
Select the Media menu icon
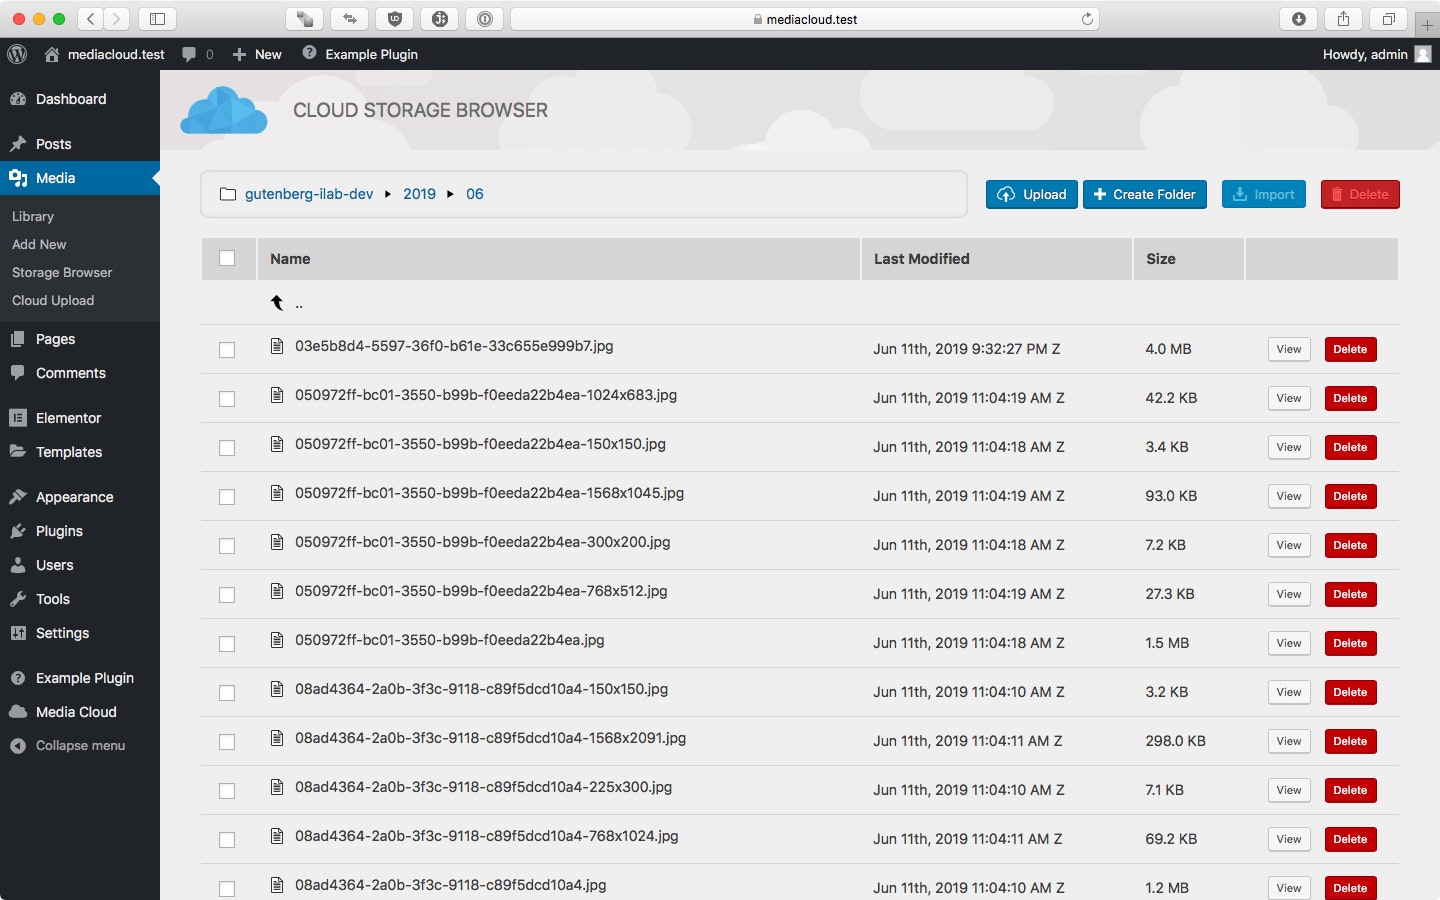pyautogui.click(x=17, y=178)
